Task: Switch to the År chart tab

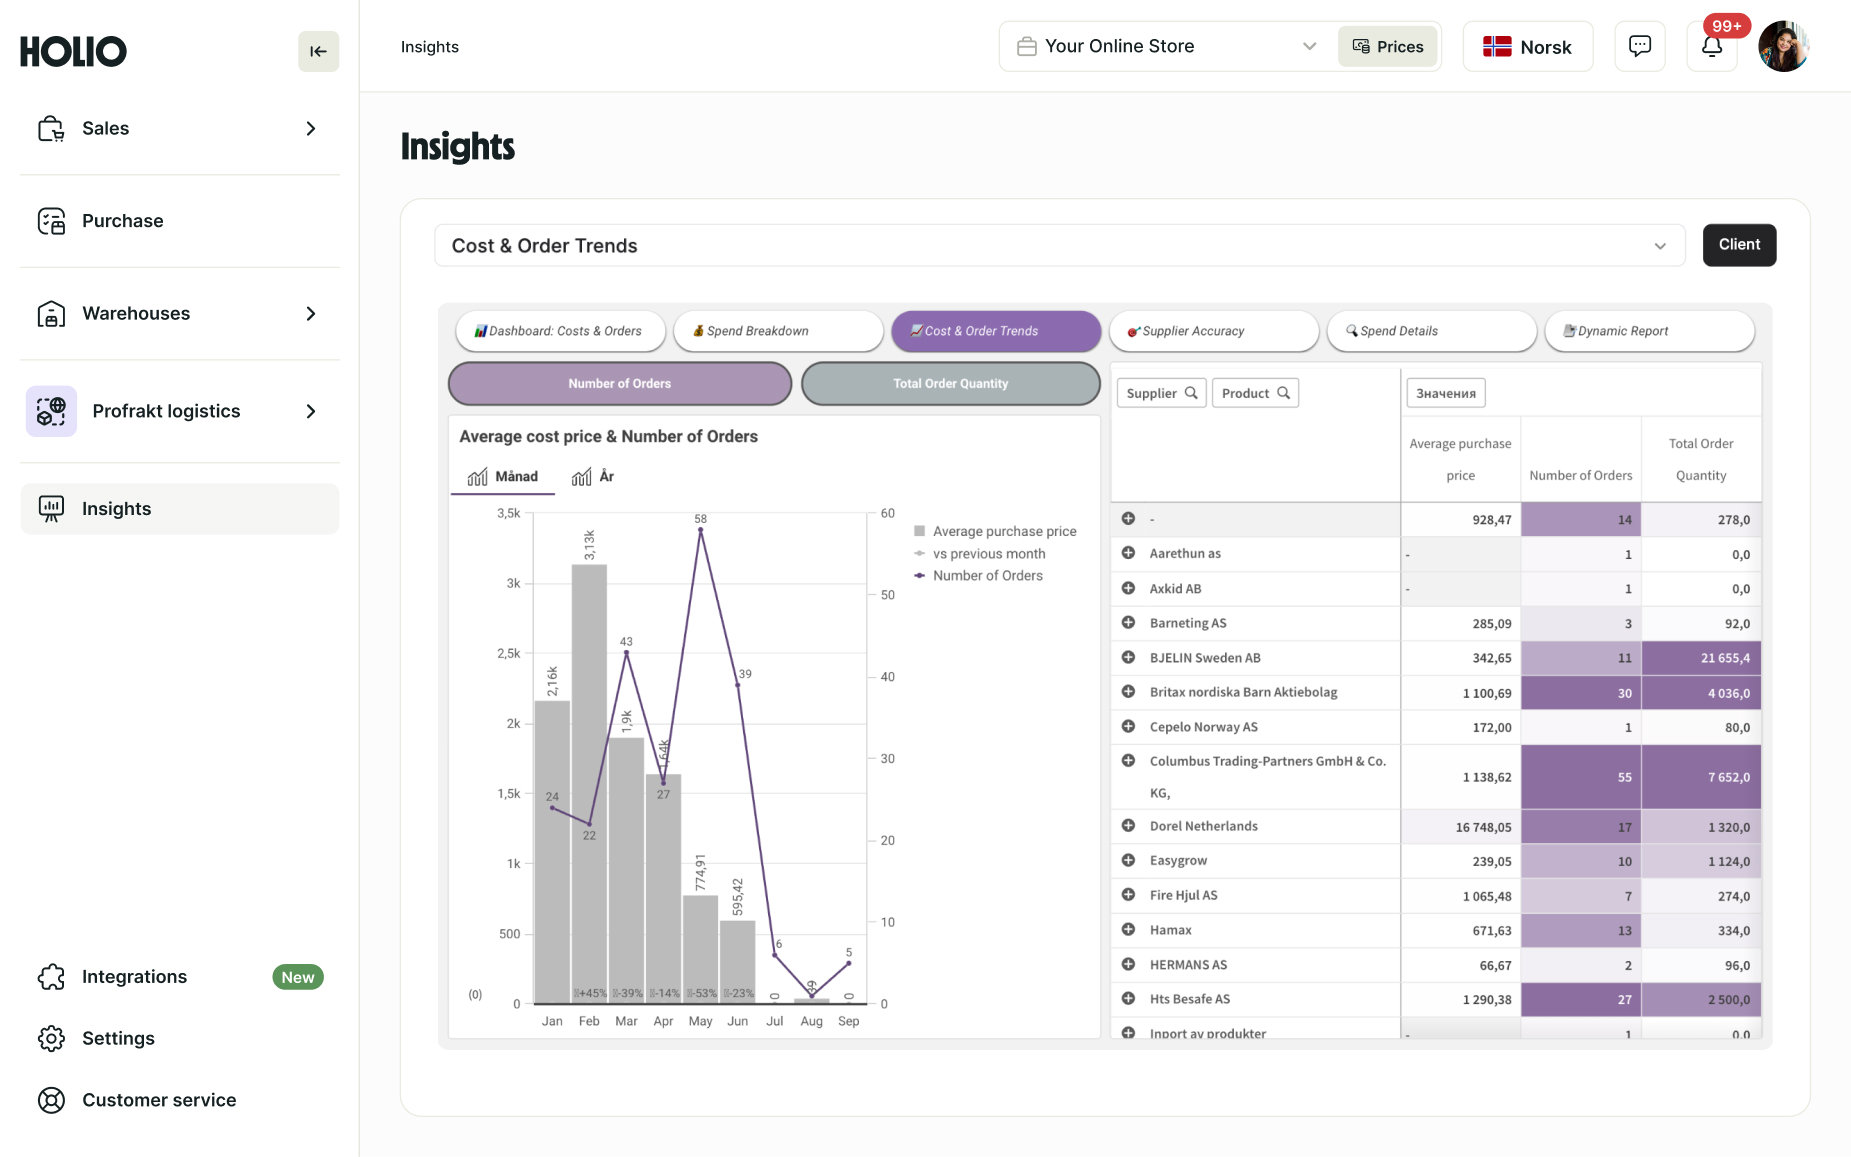Action: point(593,476)
